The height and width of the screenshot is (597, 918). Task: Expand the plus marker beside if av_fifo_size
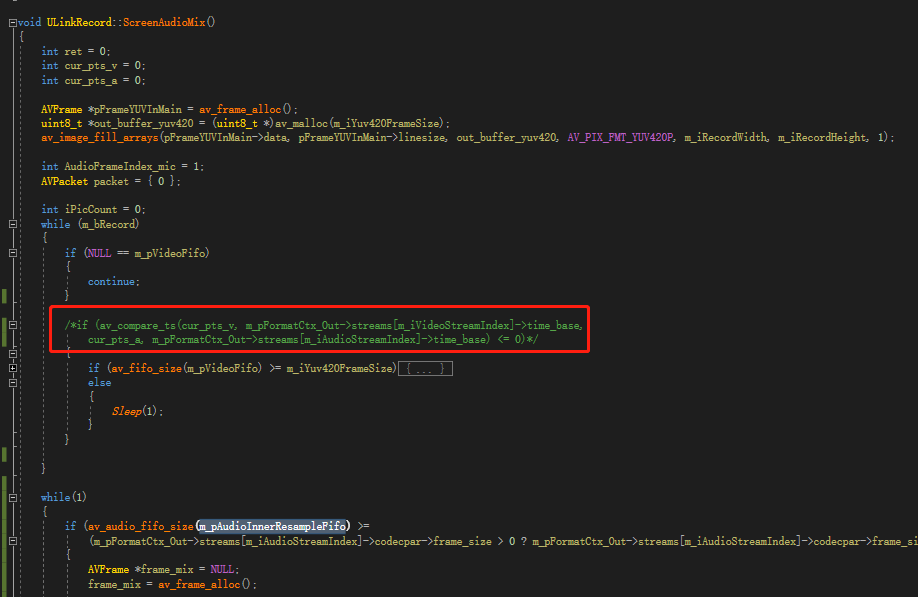coord(13,368)
